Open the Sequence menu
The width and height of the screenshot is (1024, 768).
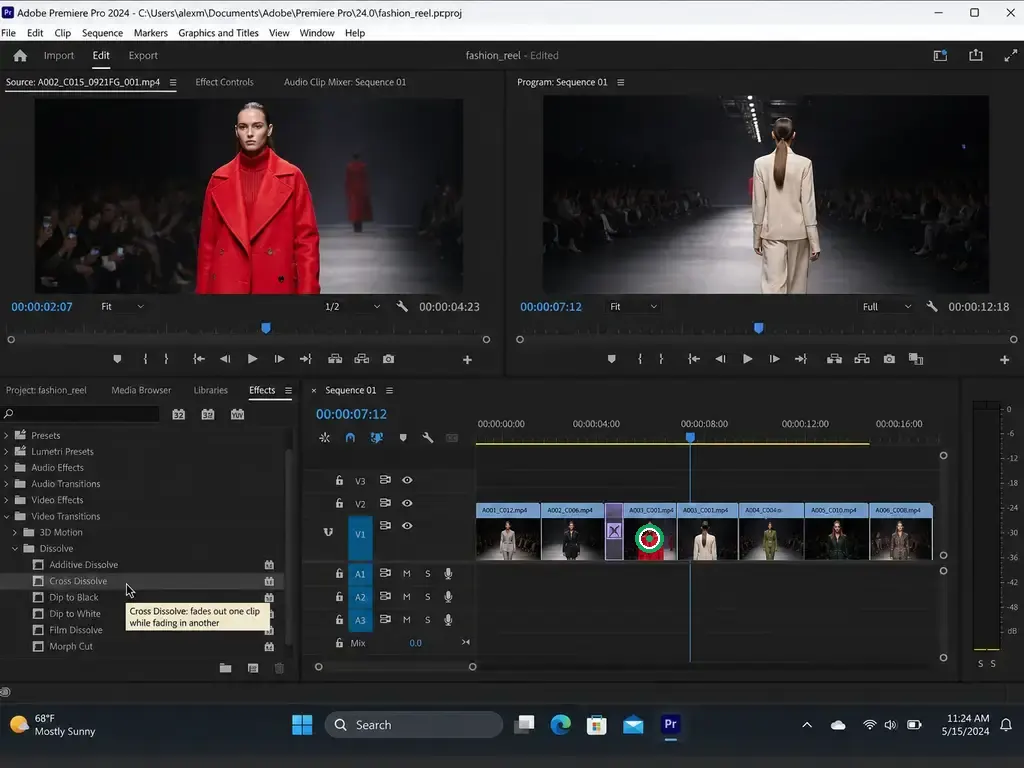click(102, 33)
